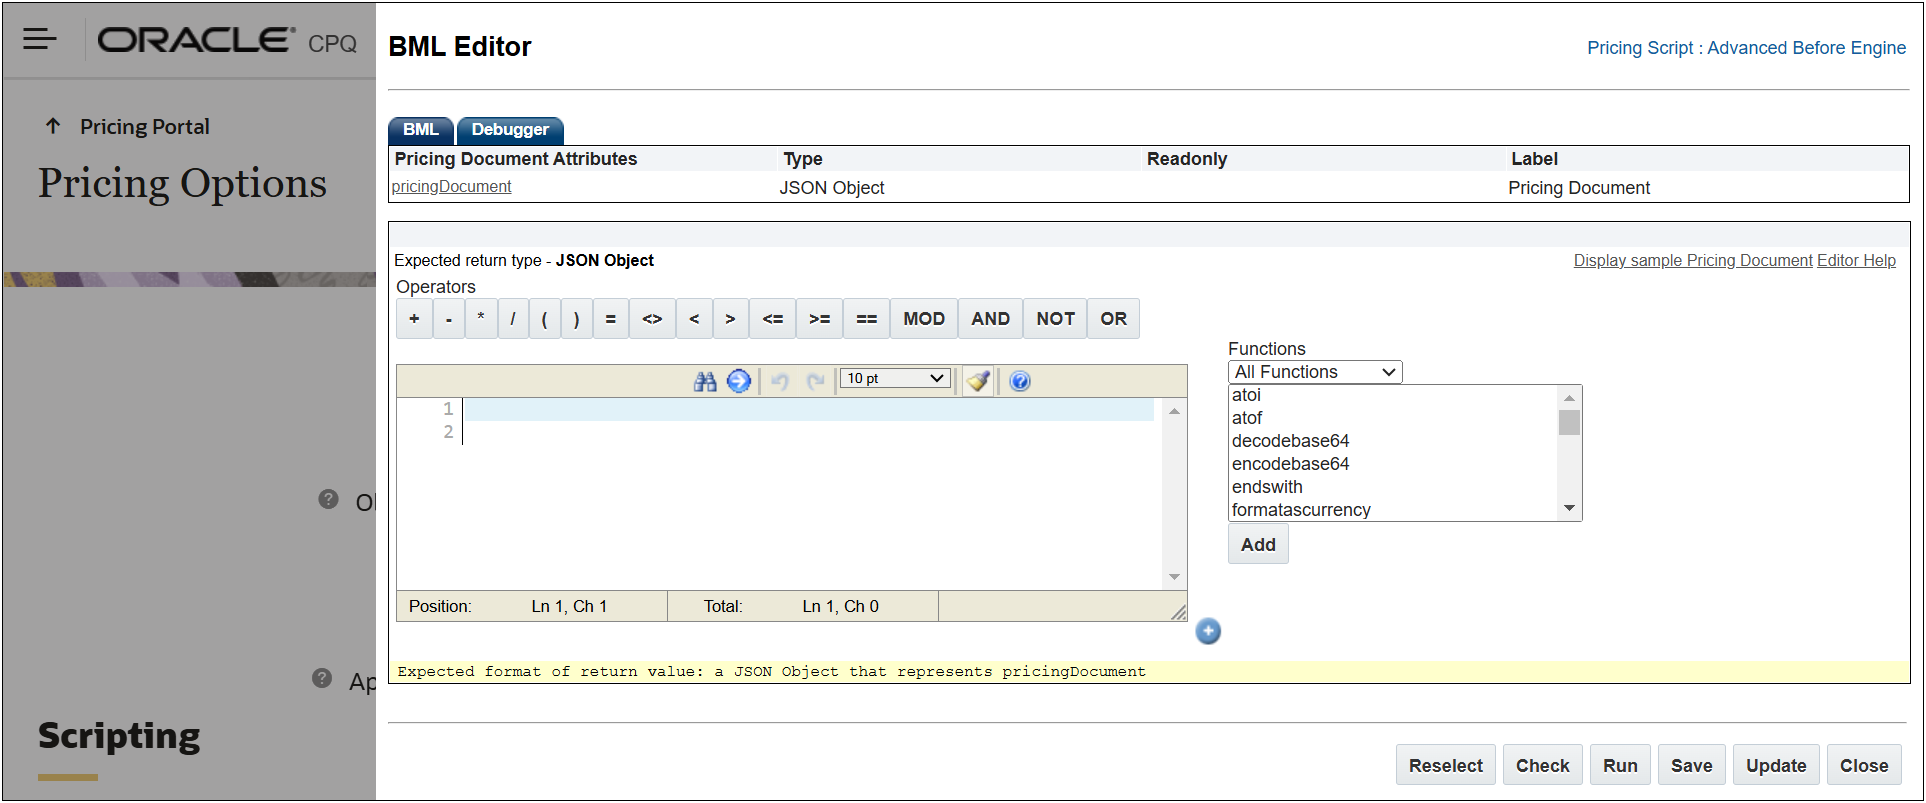Image resolution: width=1926 pixels, height=803 pixels.
Task: Switch to the Debugger tab
Action: [x=510, y=130]
